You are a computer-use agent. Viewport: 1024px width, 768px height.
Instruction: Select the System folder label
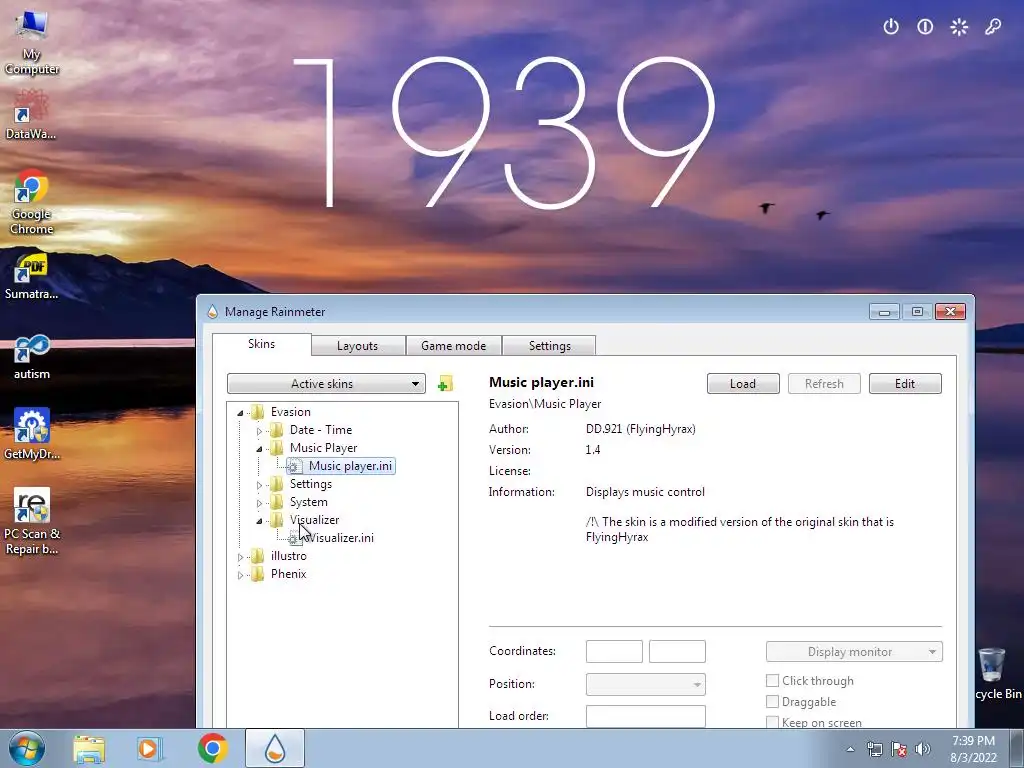coord(309,502)
